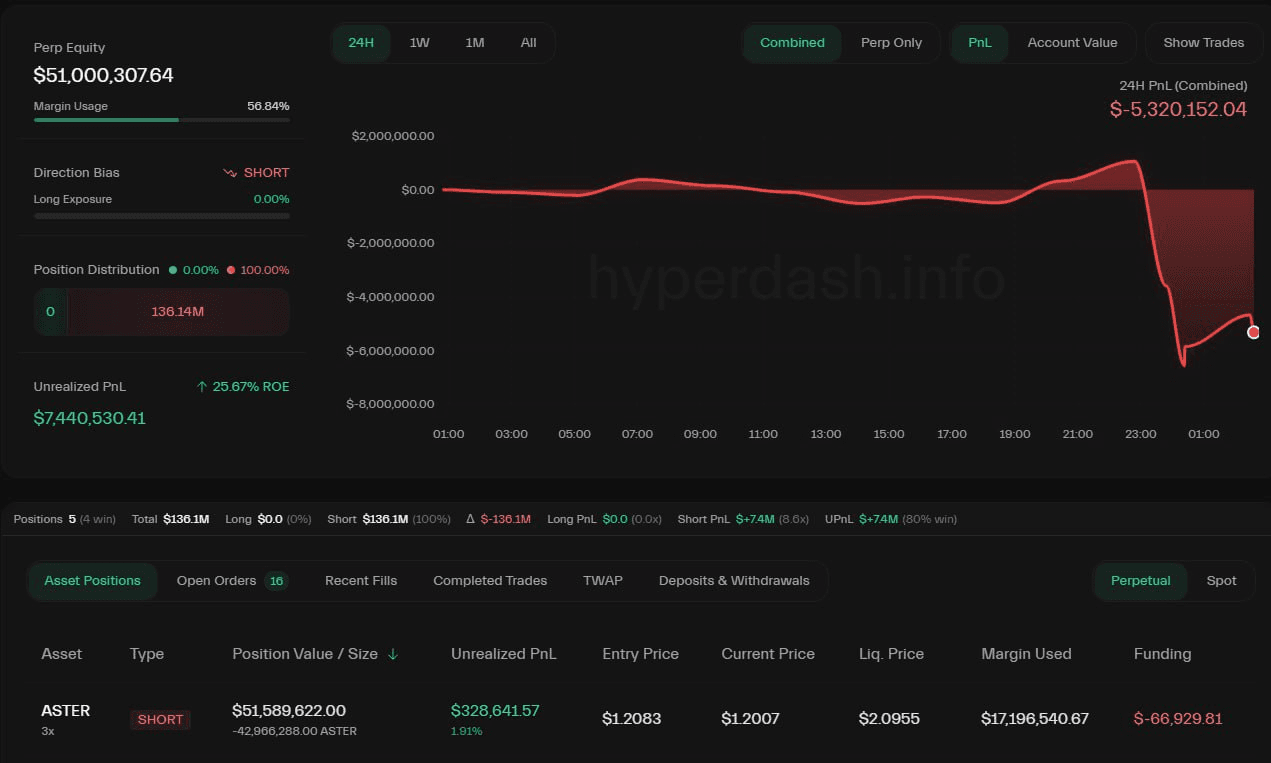Click the sort arrow beside Position Value / Size
1271x763 pixels.
tap(393, 654)
